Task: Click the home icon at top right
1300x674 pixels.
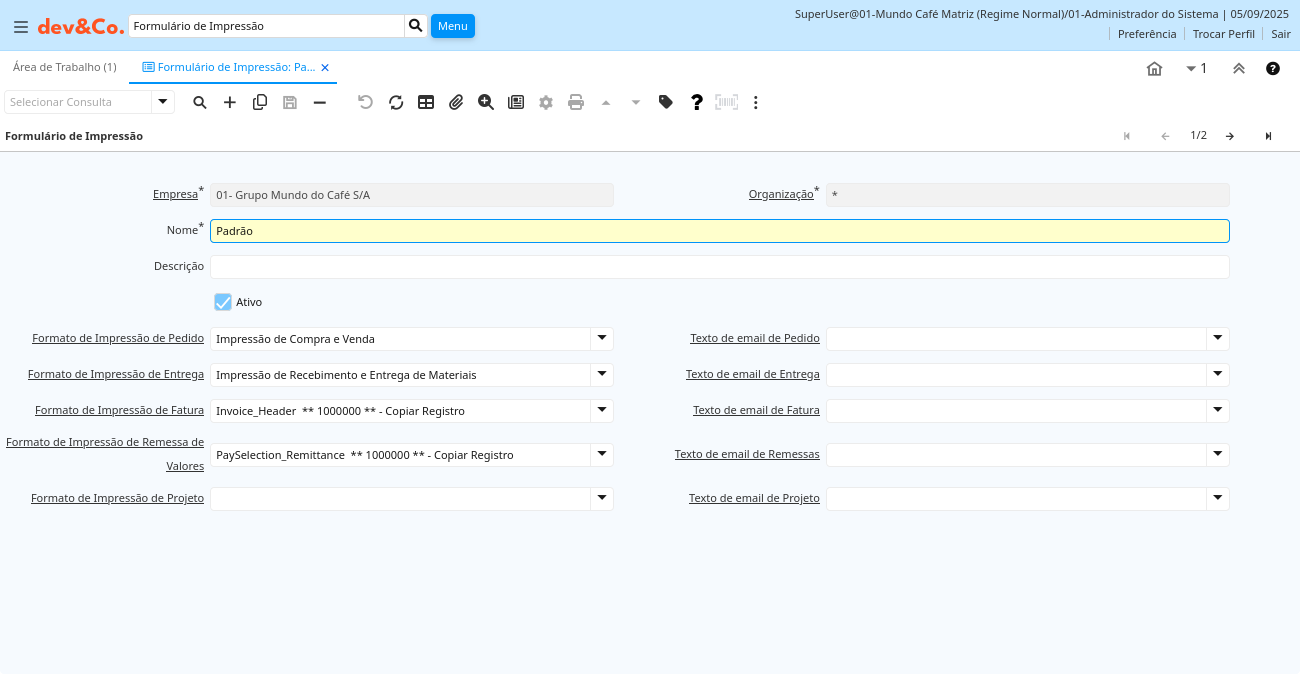Action: (1154, 68)
